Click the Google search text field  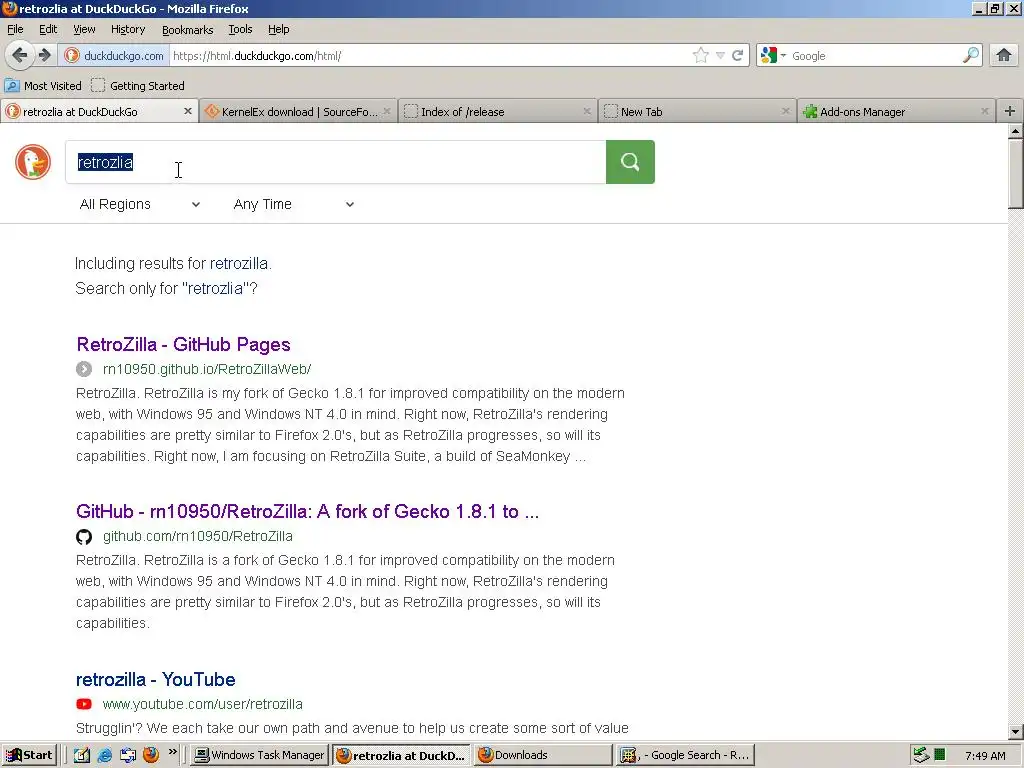click(875, 56)
